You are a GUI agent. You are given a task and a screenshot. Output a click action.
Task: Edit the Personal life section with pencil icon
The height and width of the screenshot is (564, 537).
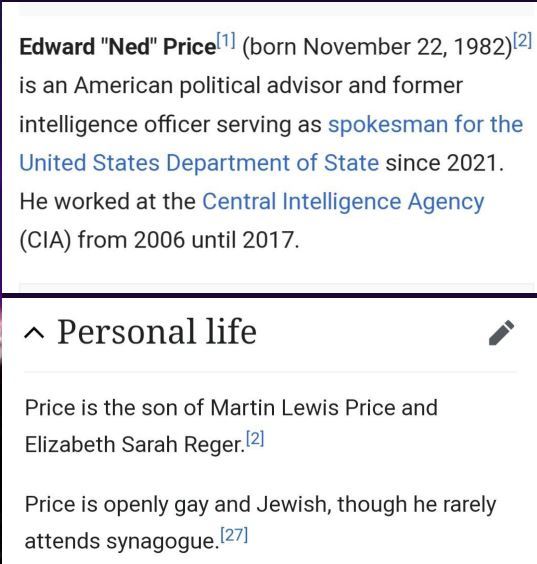coord(501,332)
